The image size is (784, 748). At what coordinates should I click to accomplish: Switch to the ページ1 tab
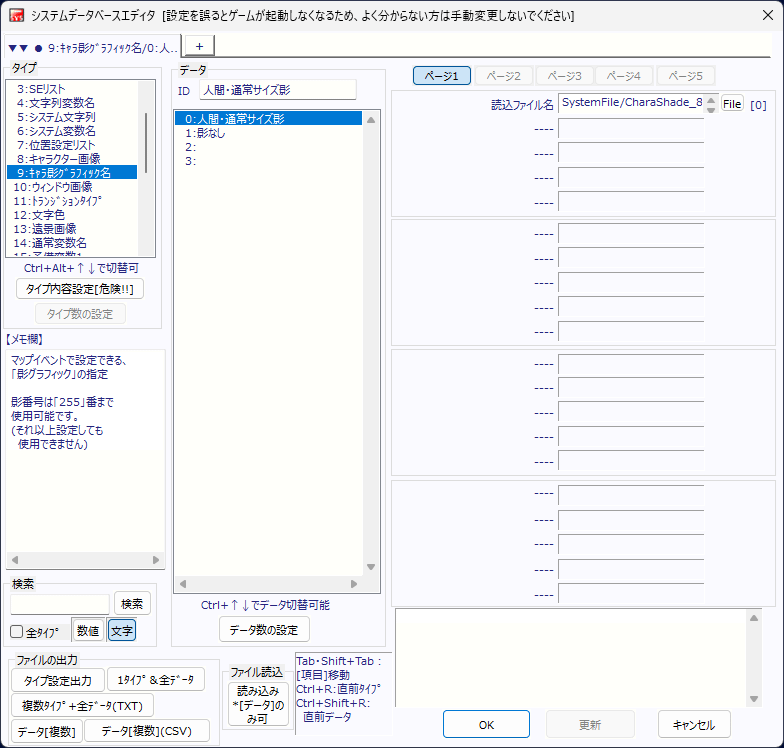(x=441, y=76)
